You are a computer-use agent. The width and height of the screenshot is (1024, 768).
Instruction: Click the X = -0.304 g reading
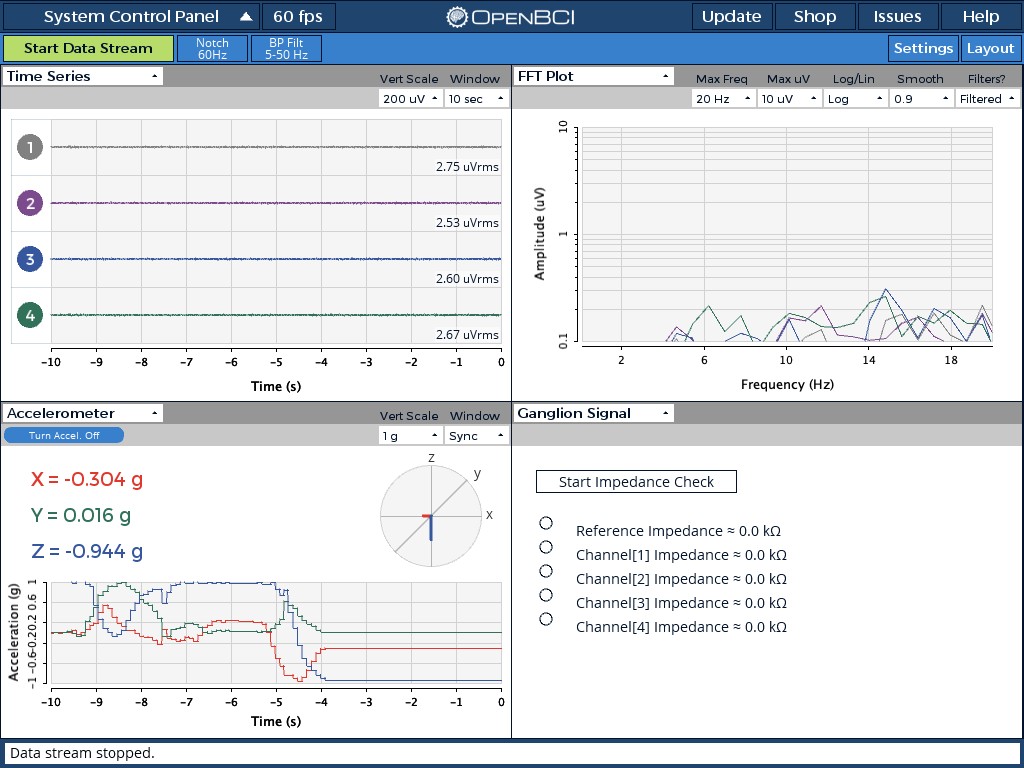87,479
